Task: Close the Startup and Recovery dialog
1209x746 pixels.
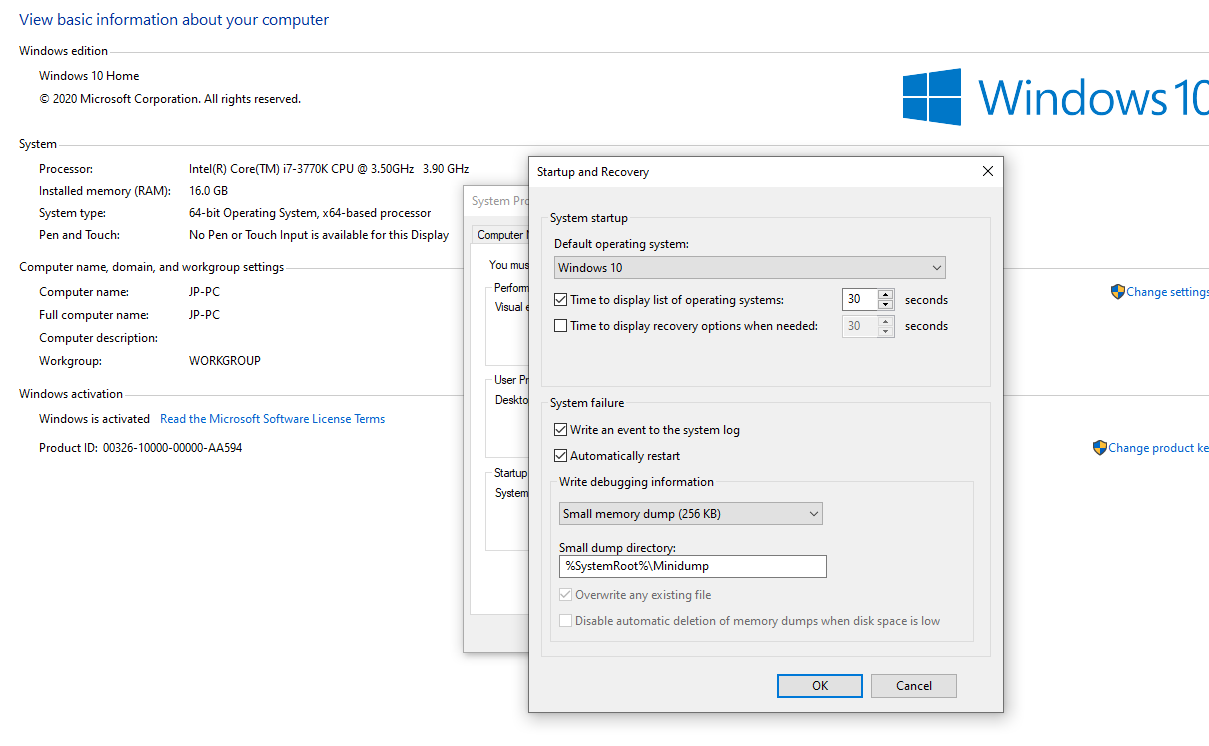Action: click(987, 171)
